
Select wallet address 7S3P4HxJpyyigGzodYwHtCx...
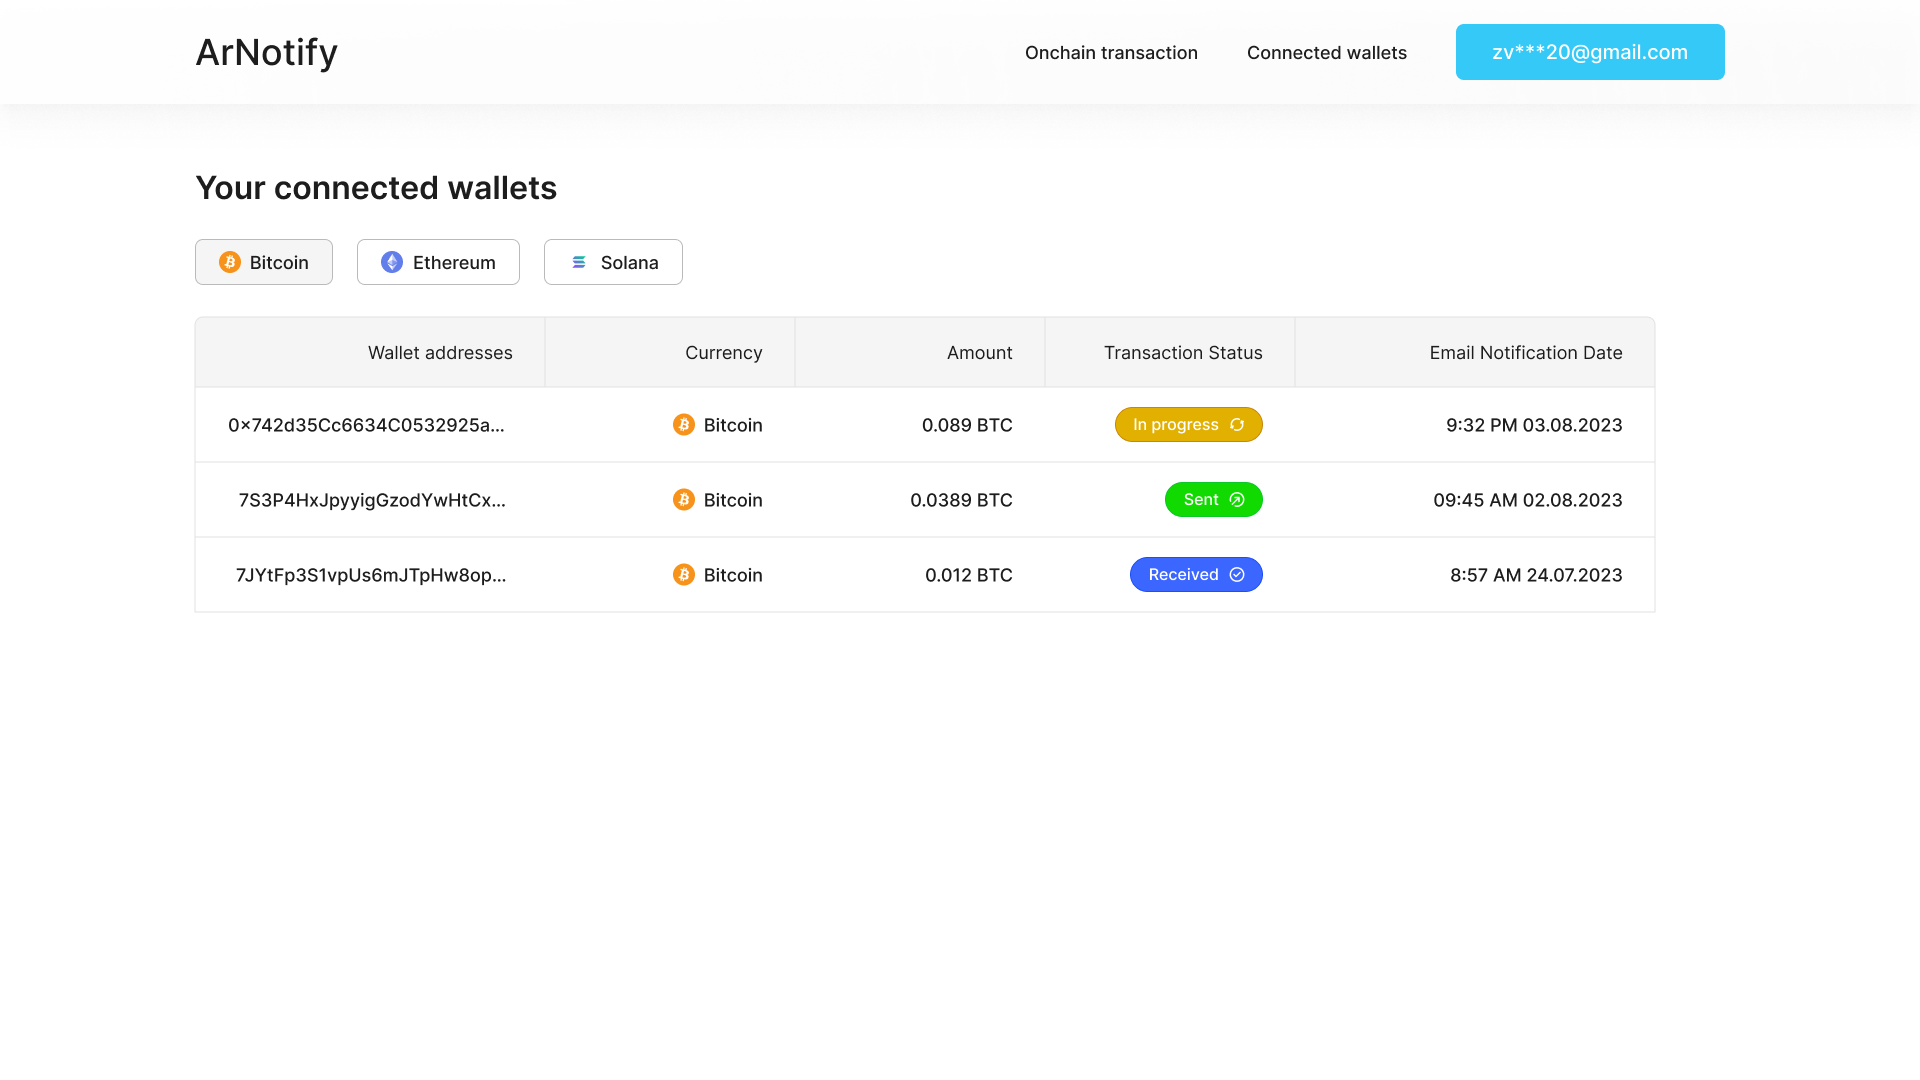[x=372, y=500]
